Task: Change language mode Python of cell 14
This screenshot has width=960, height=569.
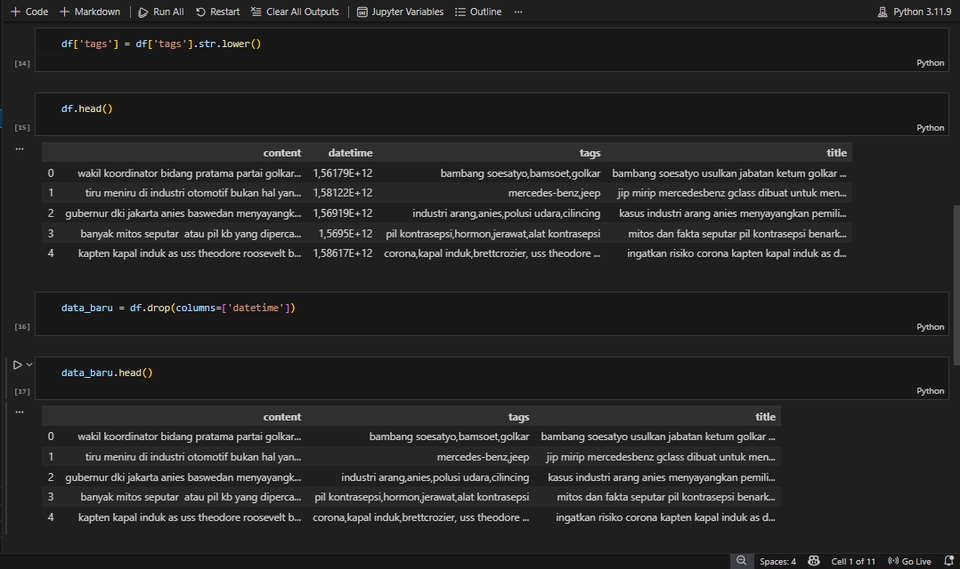Action: point(930,63)
